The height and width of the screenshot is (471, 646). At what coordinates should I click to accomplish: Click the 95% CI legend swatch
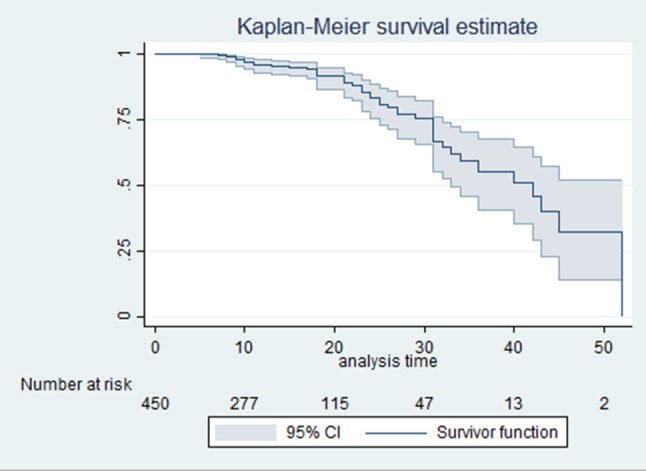[246, 433]
